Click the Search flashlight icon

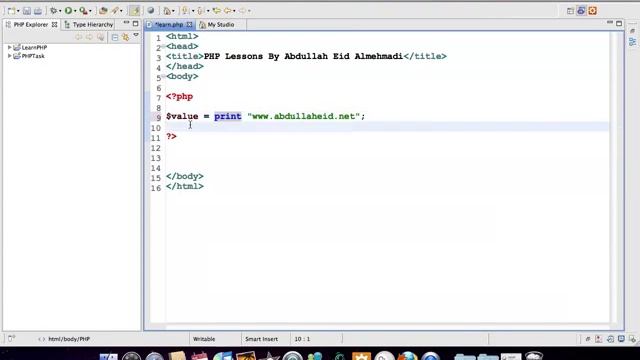[x=115, y=11]
